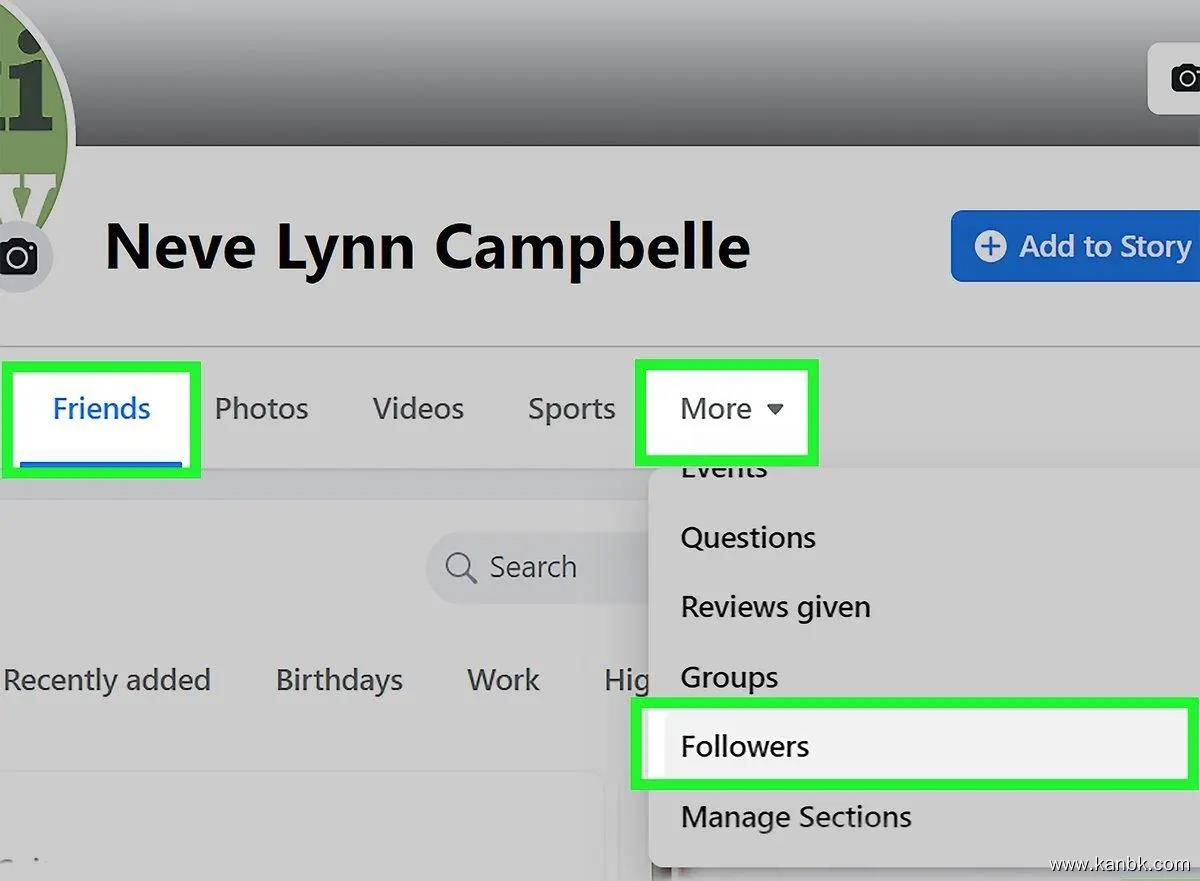Select Followers from the dropdown list

click(745, 746)
